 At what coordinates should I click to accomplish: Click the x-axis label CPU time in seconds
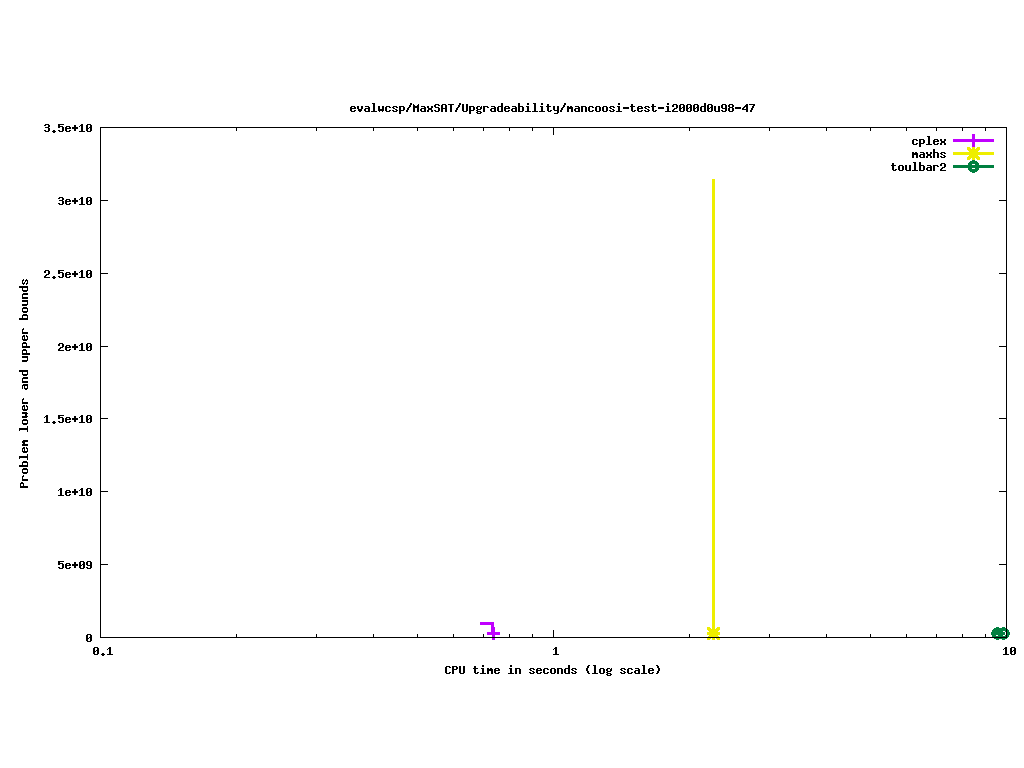click(x=552, y=670)
